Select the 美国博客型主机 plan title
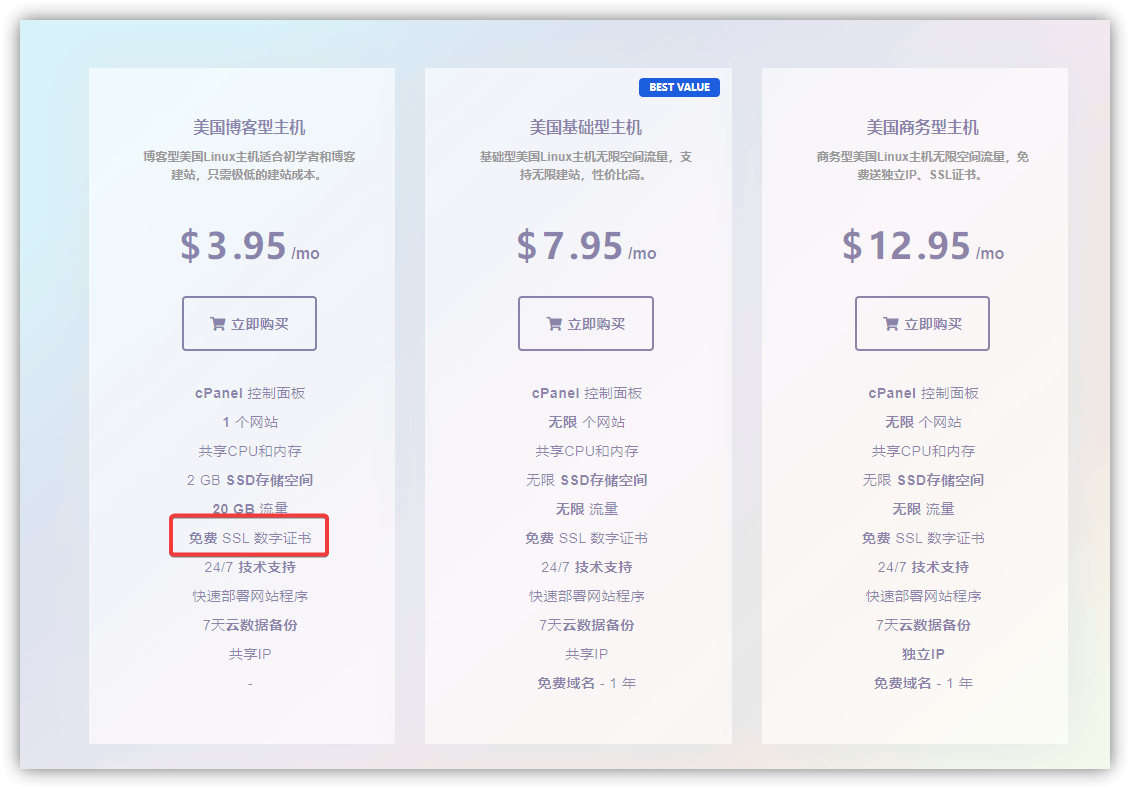The width and height of the screenshot is (1130, 789). pos(249,128)
